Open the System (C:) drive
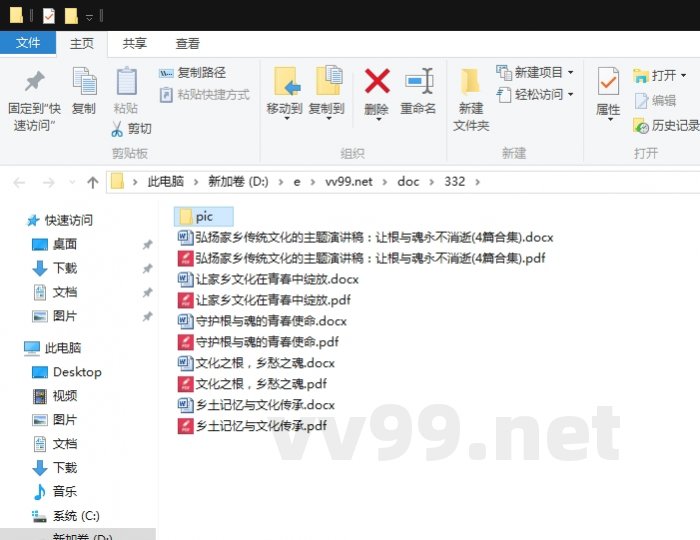 (66, 515)
